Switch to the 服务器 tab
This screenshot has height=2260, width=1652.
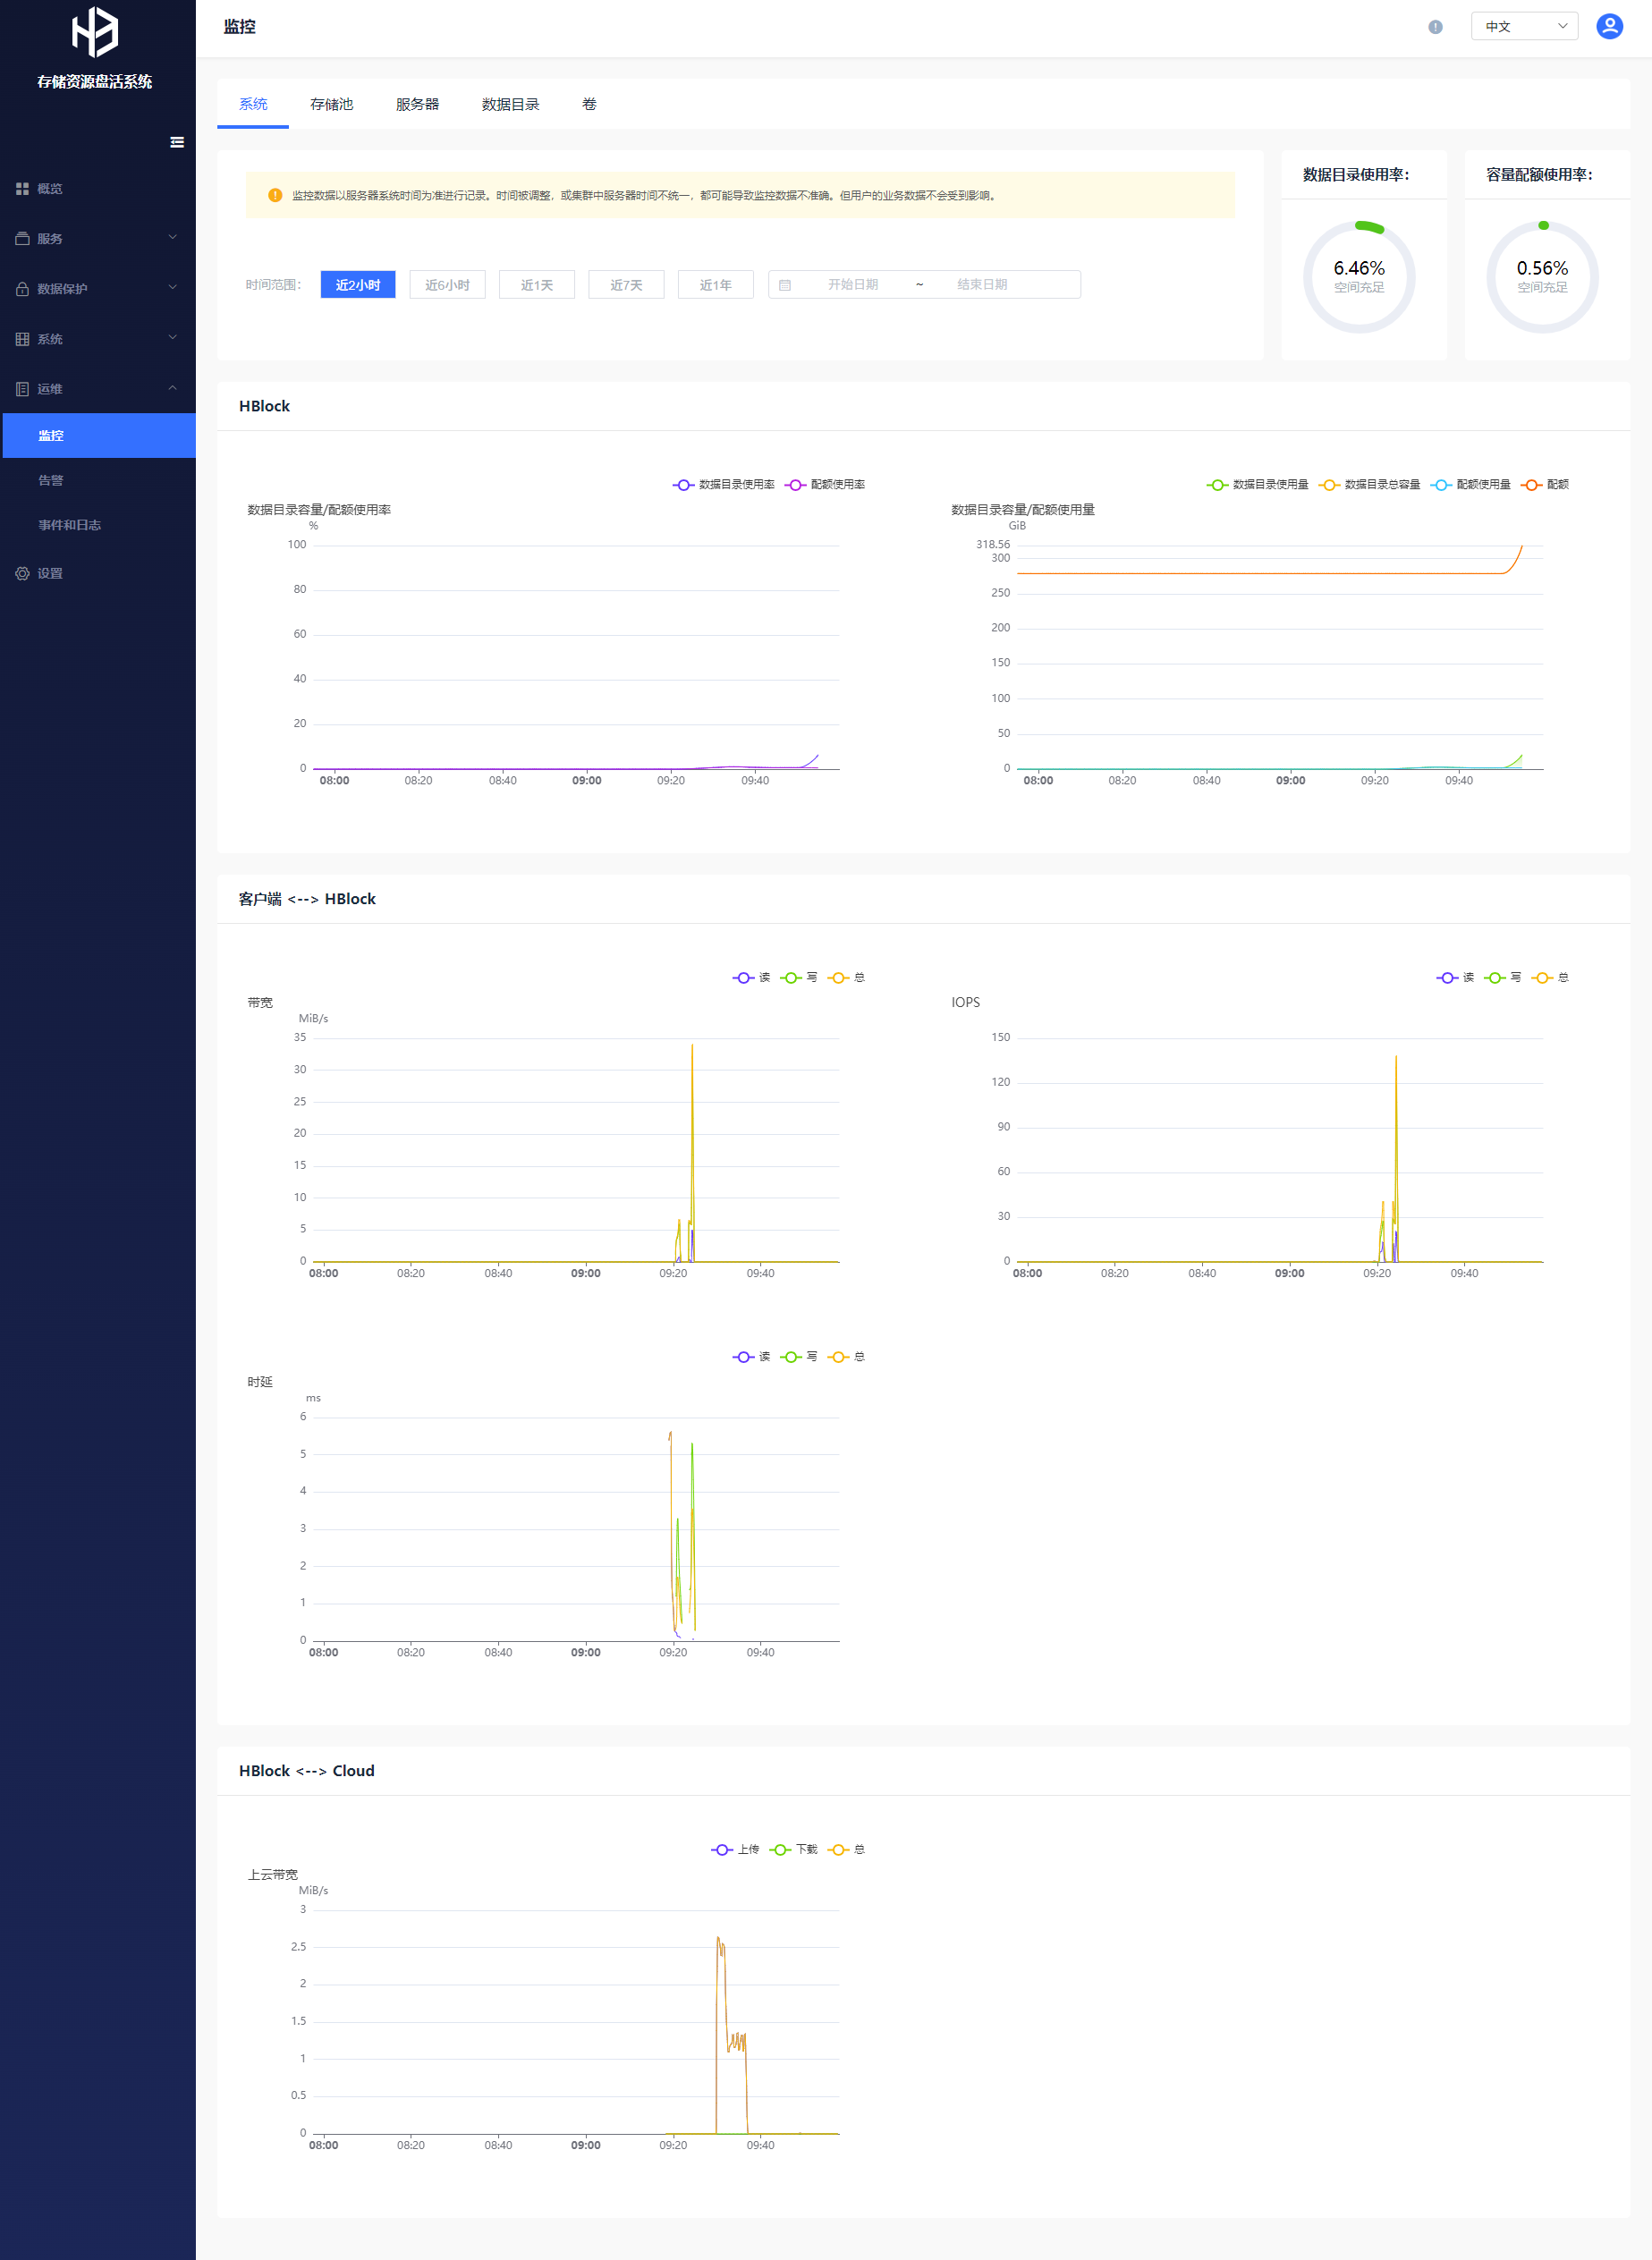click(417, 105)
